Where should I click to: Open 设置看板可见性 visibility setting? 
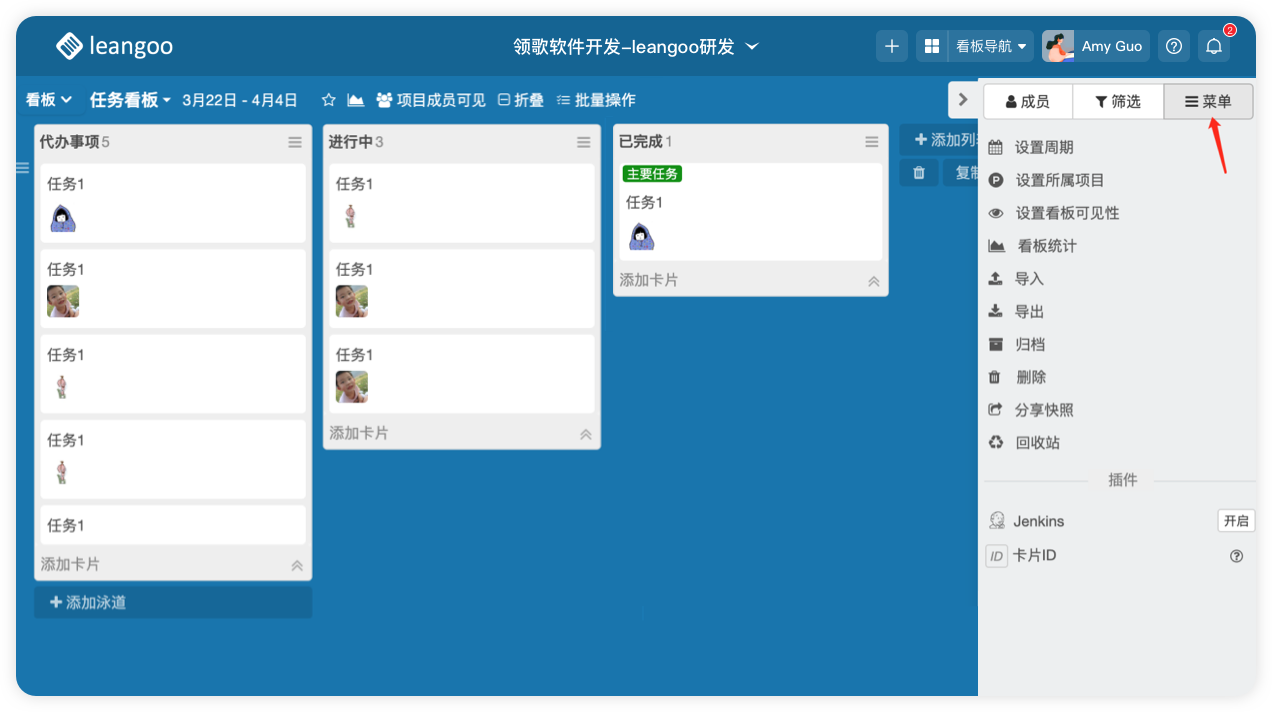1066,213
